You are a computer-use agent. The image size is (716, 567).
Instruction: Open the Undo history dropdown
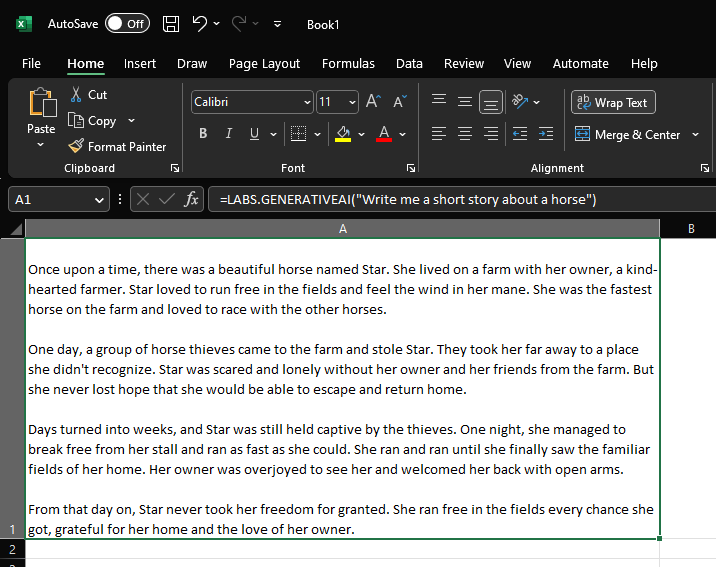coord(216,24)
